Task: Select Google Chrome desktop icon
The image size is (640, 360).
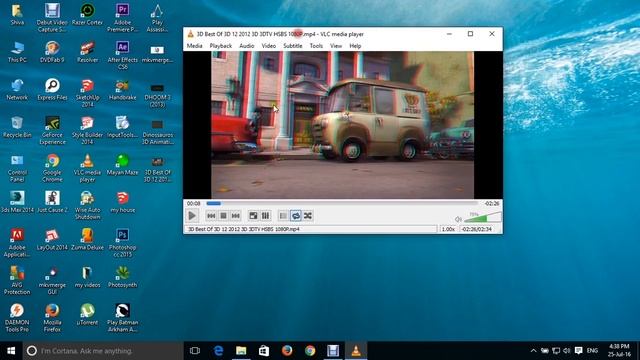Action: pos(52,168)
